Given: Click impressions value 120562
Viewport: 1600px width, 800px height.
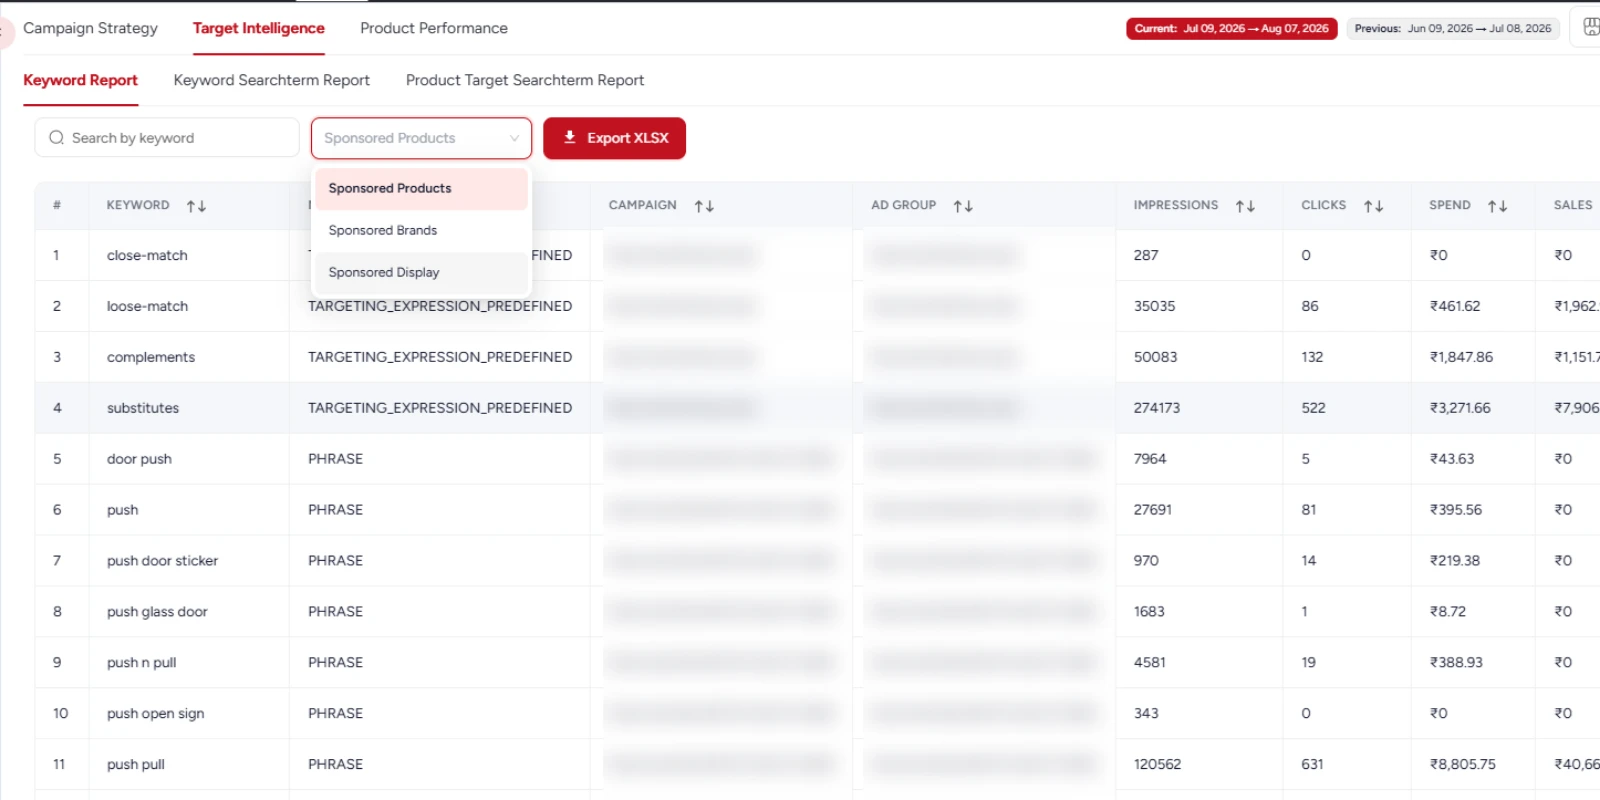Looking at the screenshot, I should click(1157, 765).
